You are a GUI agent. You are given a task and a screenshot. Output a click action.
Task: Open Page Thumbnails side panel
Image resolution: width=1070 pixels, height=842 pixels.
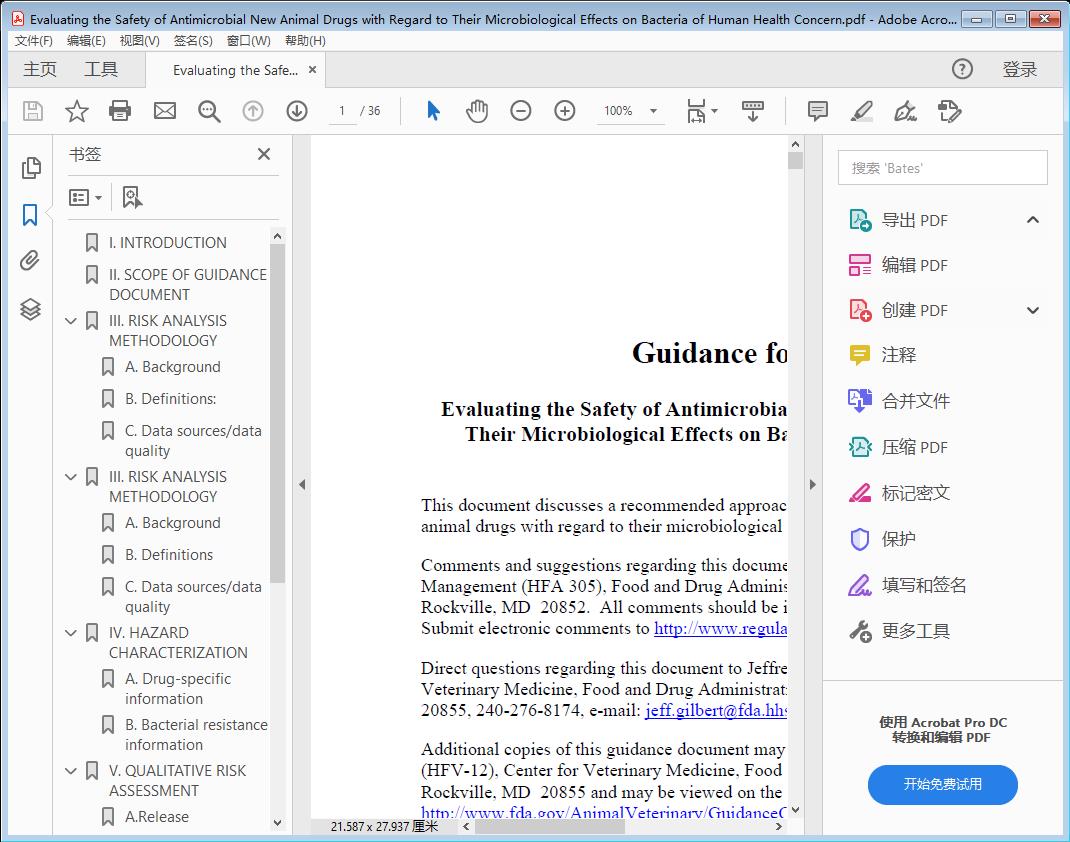tap(31, 168)
